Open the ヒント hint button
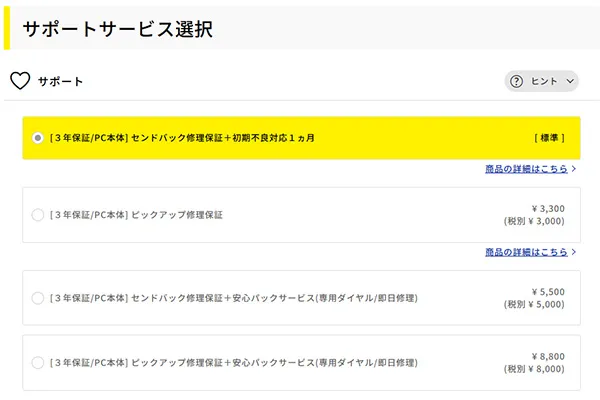Image resolution: width=600 pixels, height=400 pixels. coord(542,81)
